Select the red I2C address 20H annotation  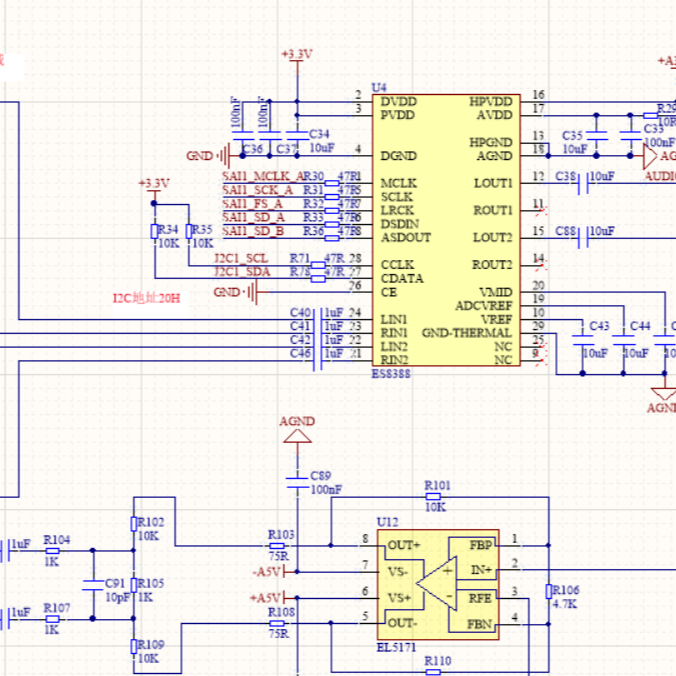(146, 298)
